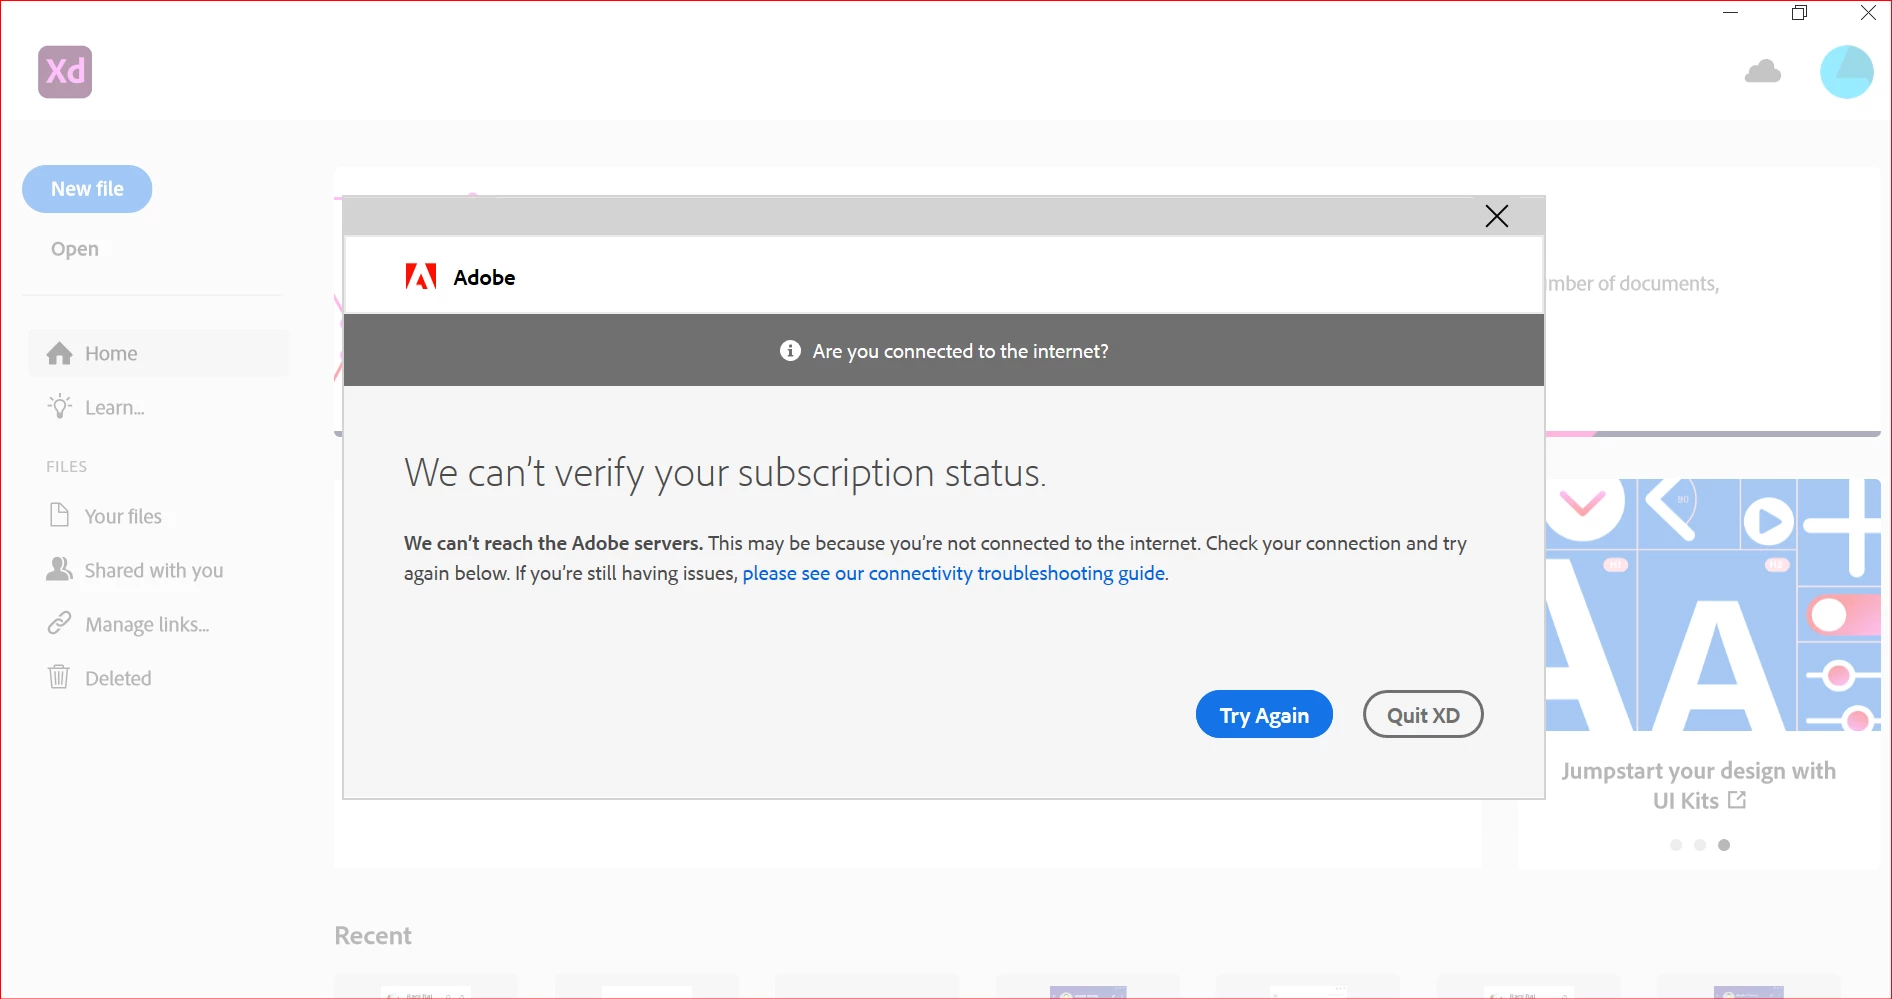Click the Home house icon
This screenshot has height=999, width=1892.
tap(60, 353)
